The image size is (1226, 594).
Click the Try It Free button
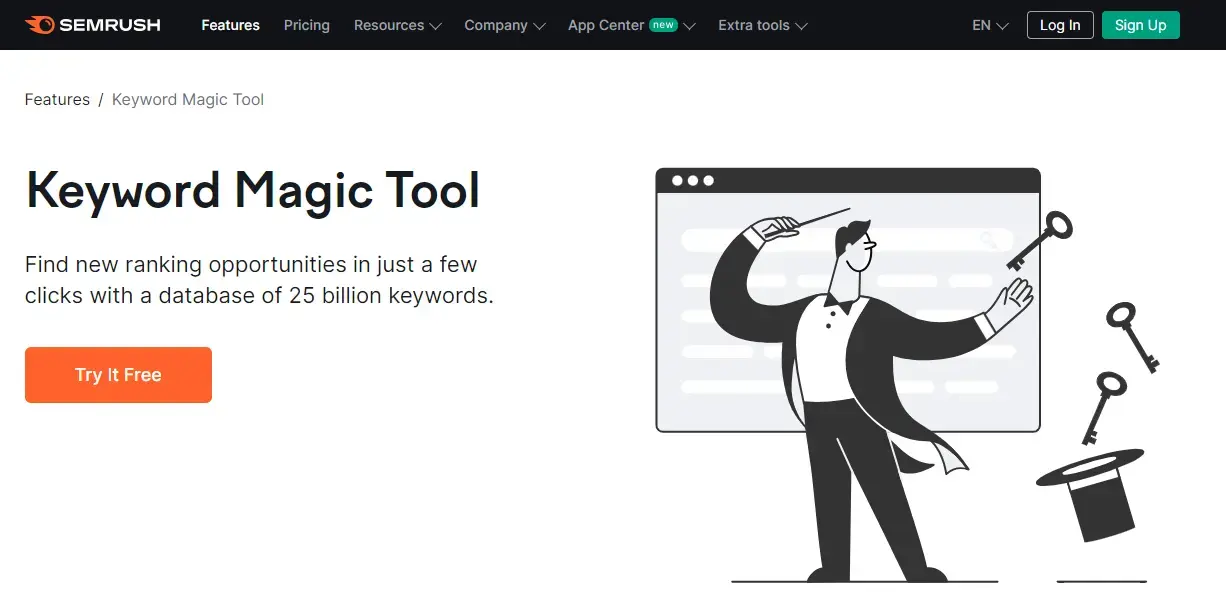[118, 374]
